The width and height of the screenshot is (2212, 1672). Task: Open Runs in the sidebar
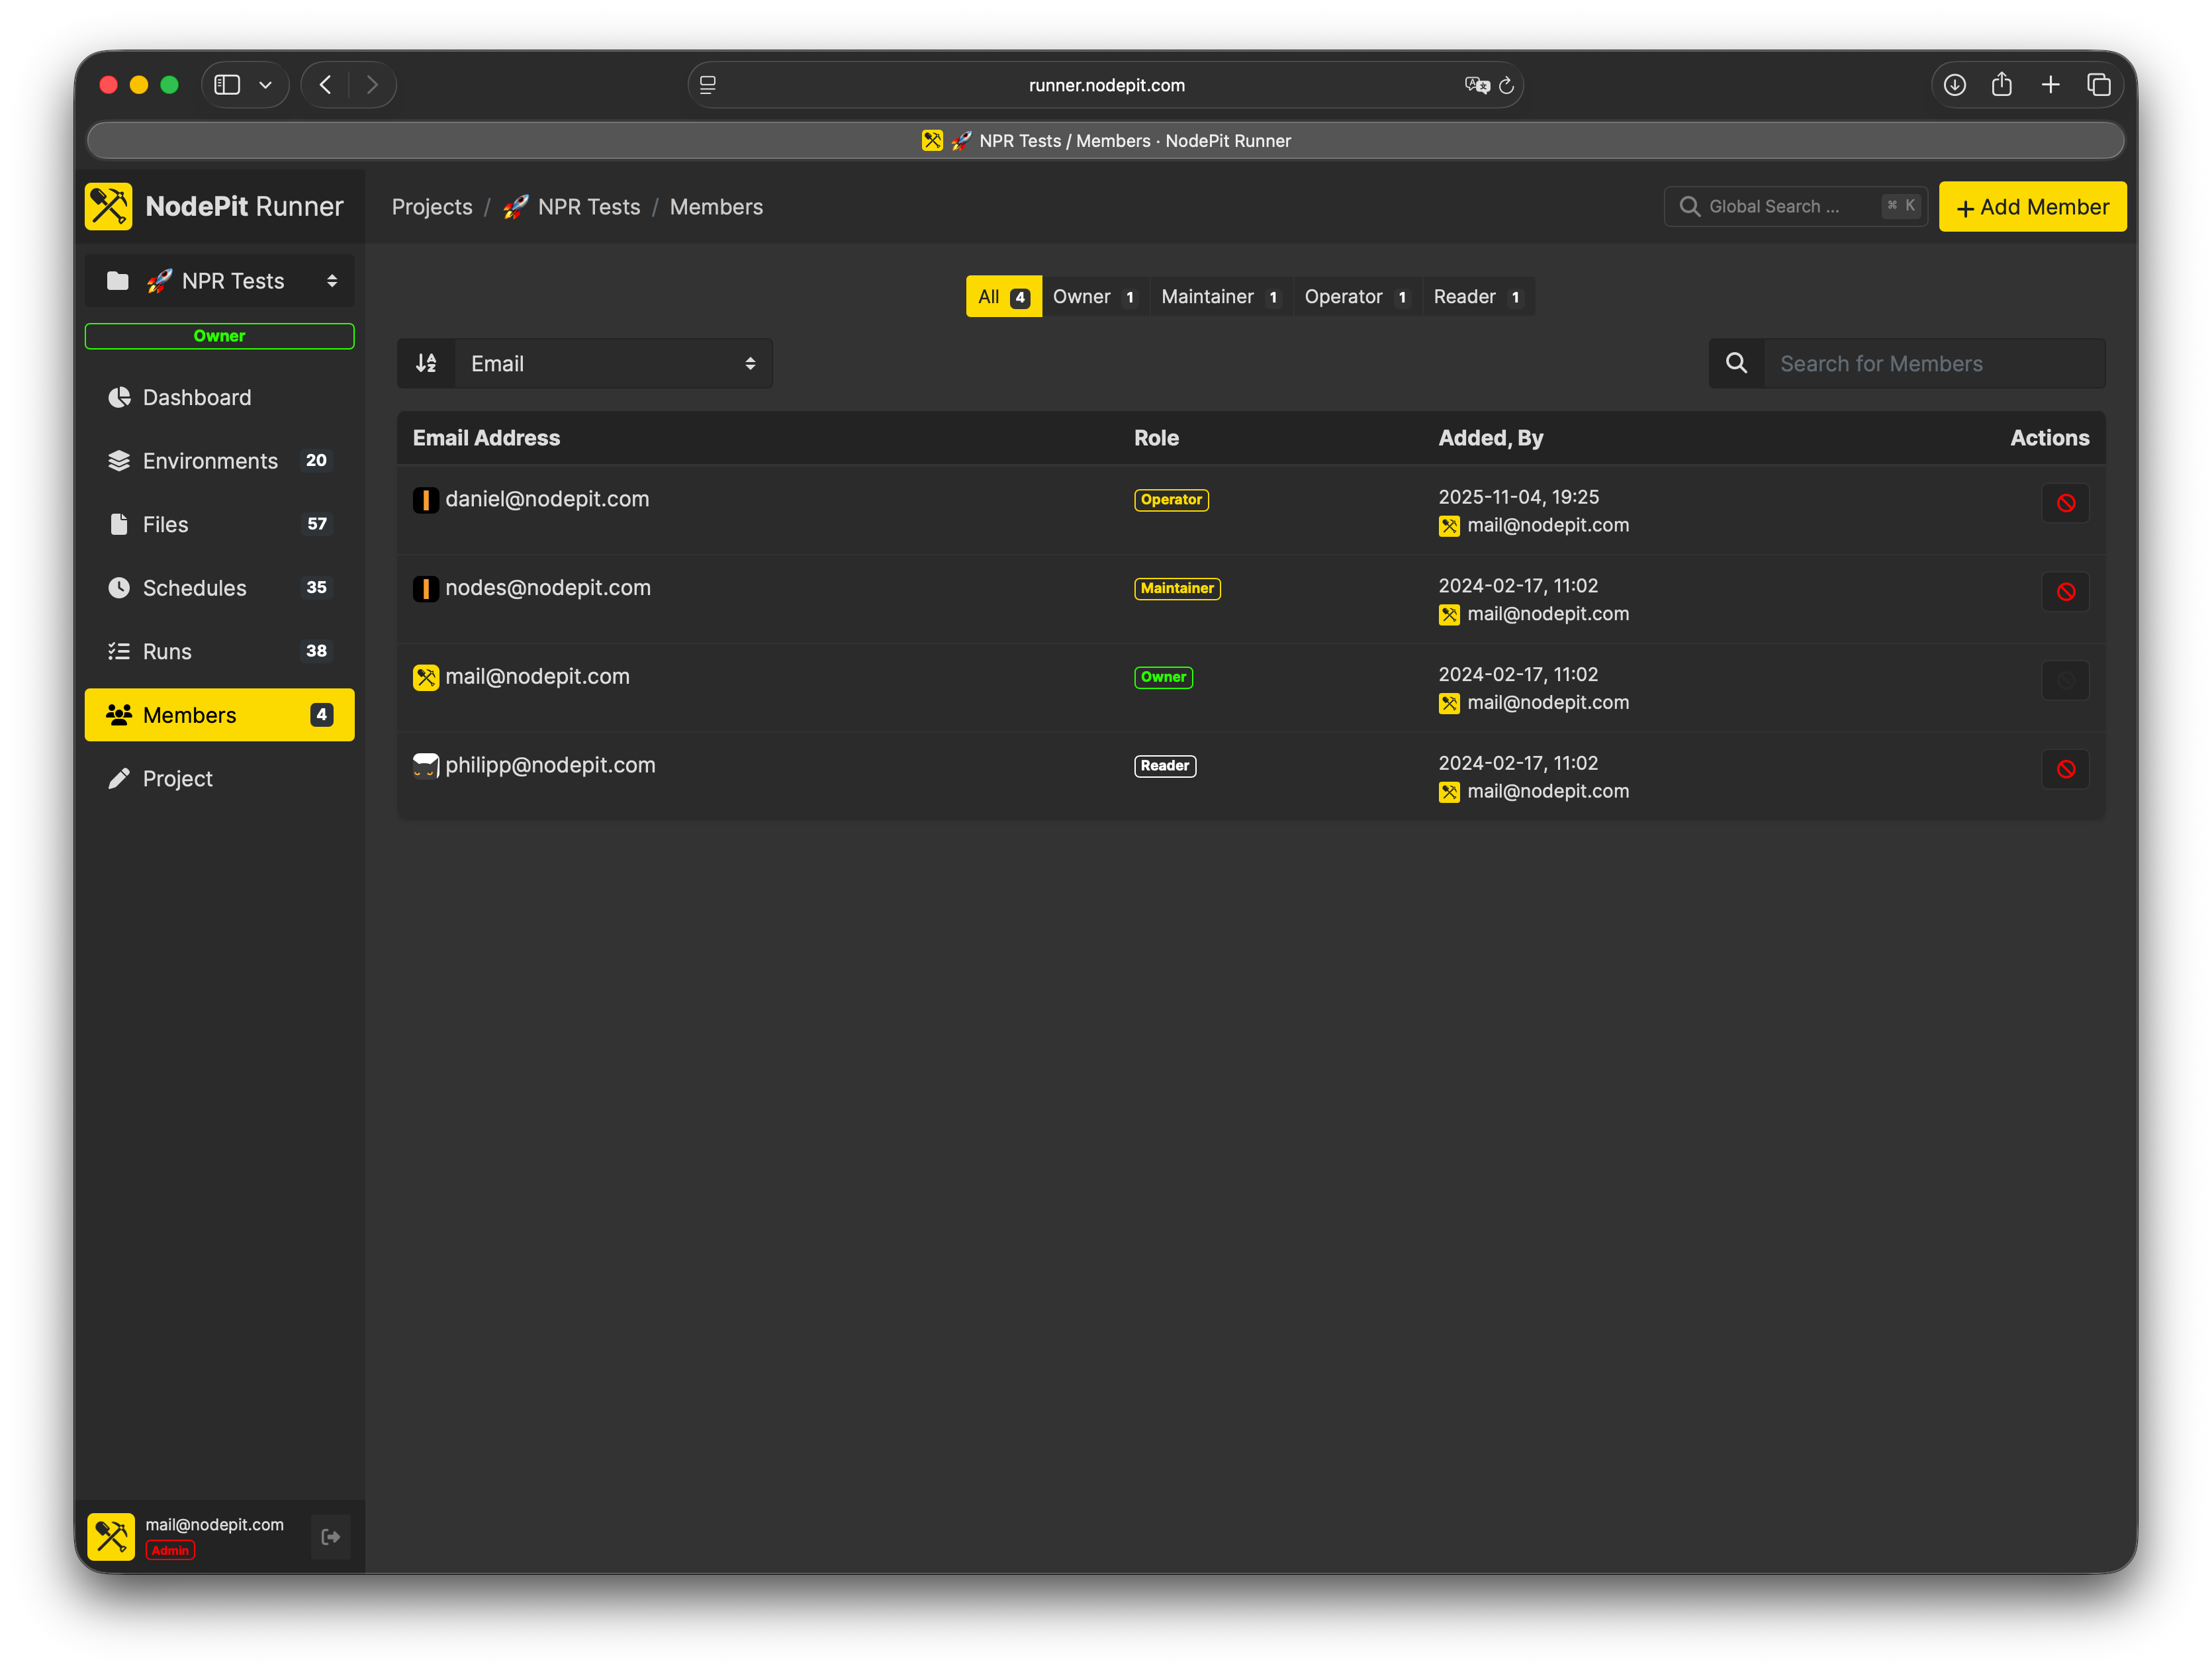(219, 651)
